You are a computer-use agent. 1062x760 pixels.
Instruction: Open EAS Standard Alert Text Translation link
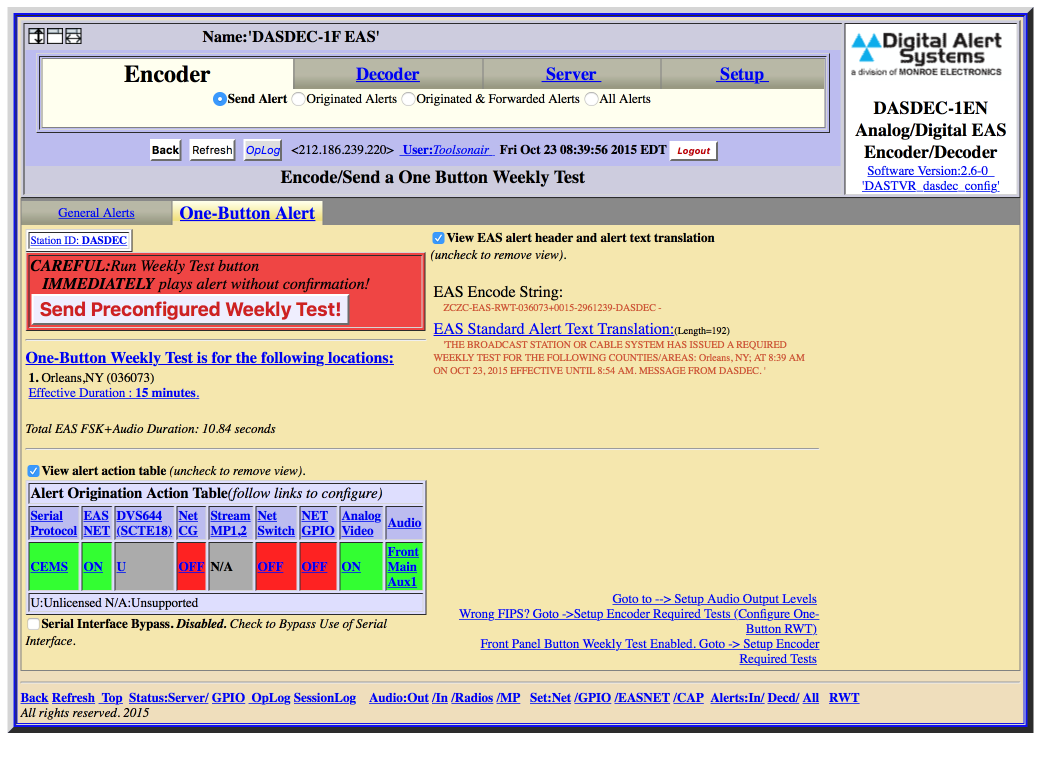point(554,329)
